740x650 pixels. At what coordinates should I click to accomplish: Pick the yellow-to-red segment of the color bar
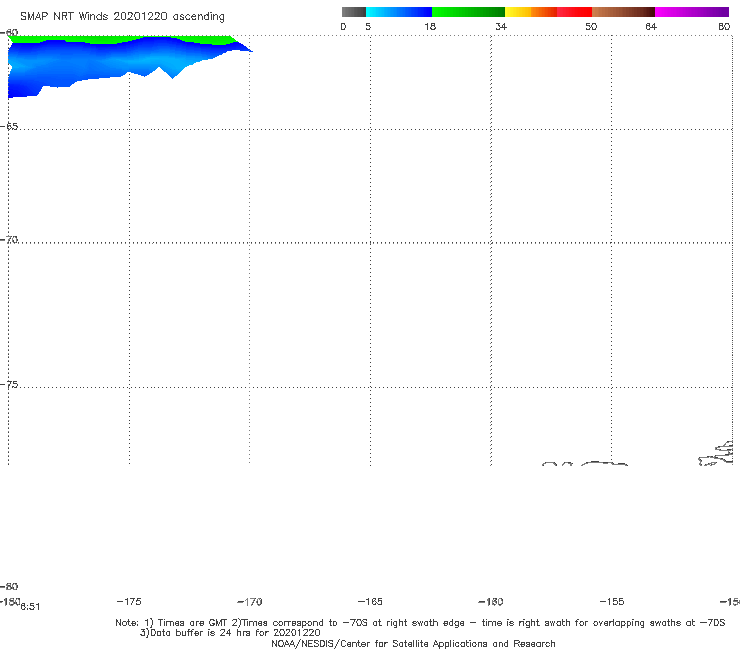548,12
